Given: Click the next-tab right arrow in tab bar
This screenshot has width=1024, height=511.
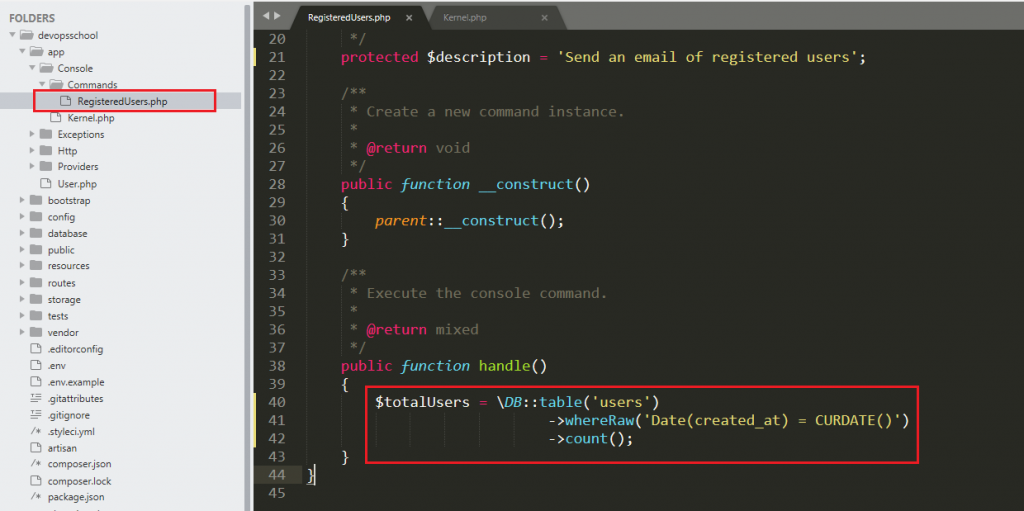Looking at the screenshot, I should [277, 17].
